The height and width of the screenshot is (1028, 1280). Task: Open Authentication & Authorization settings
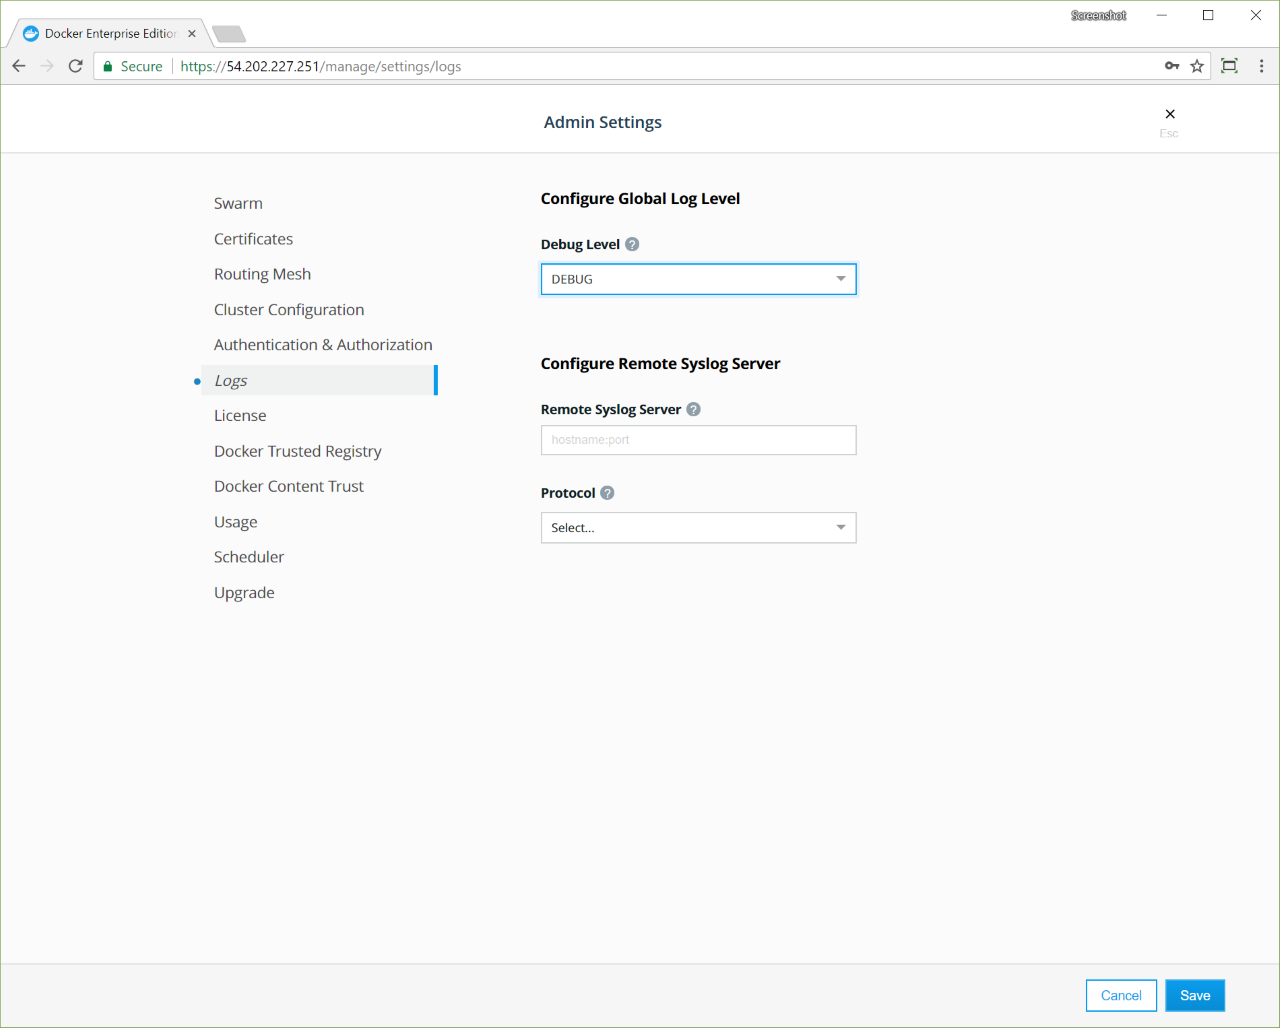(x=323, y=345)
